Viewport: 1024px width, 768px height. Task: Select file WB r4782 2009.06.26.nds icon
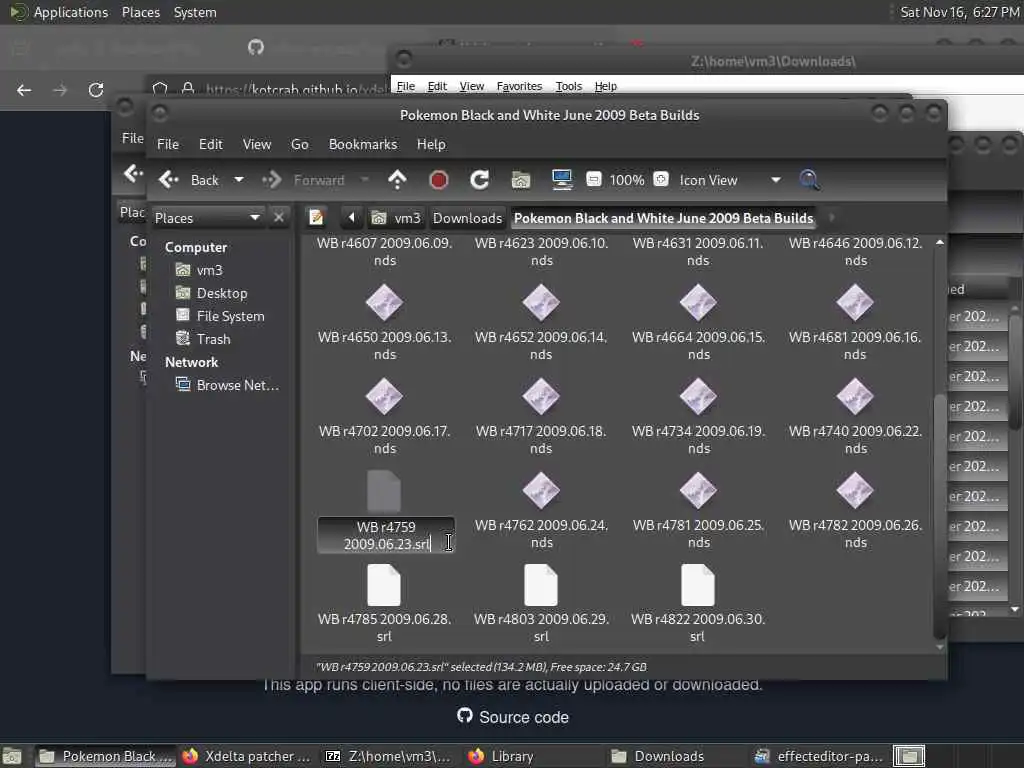(855, 491)
